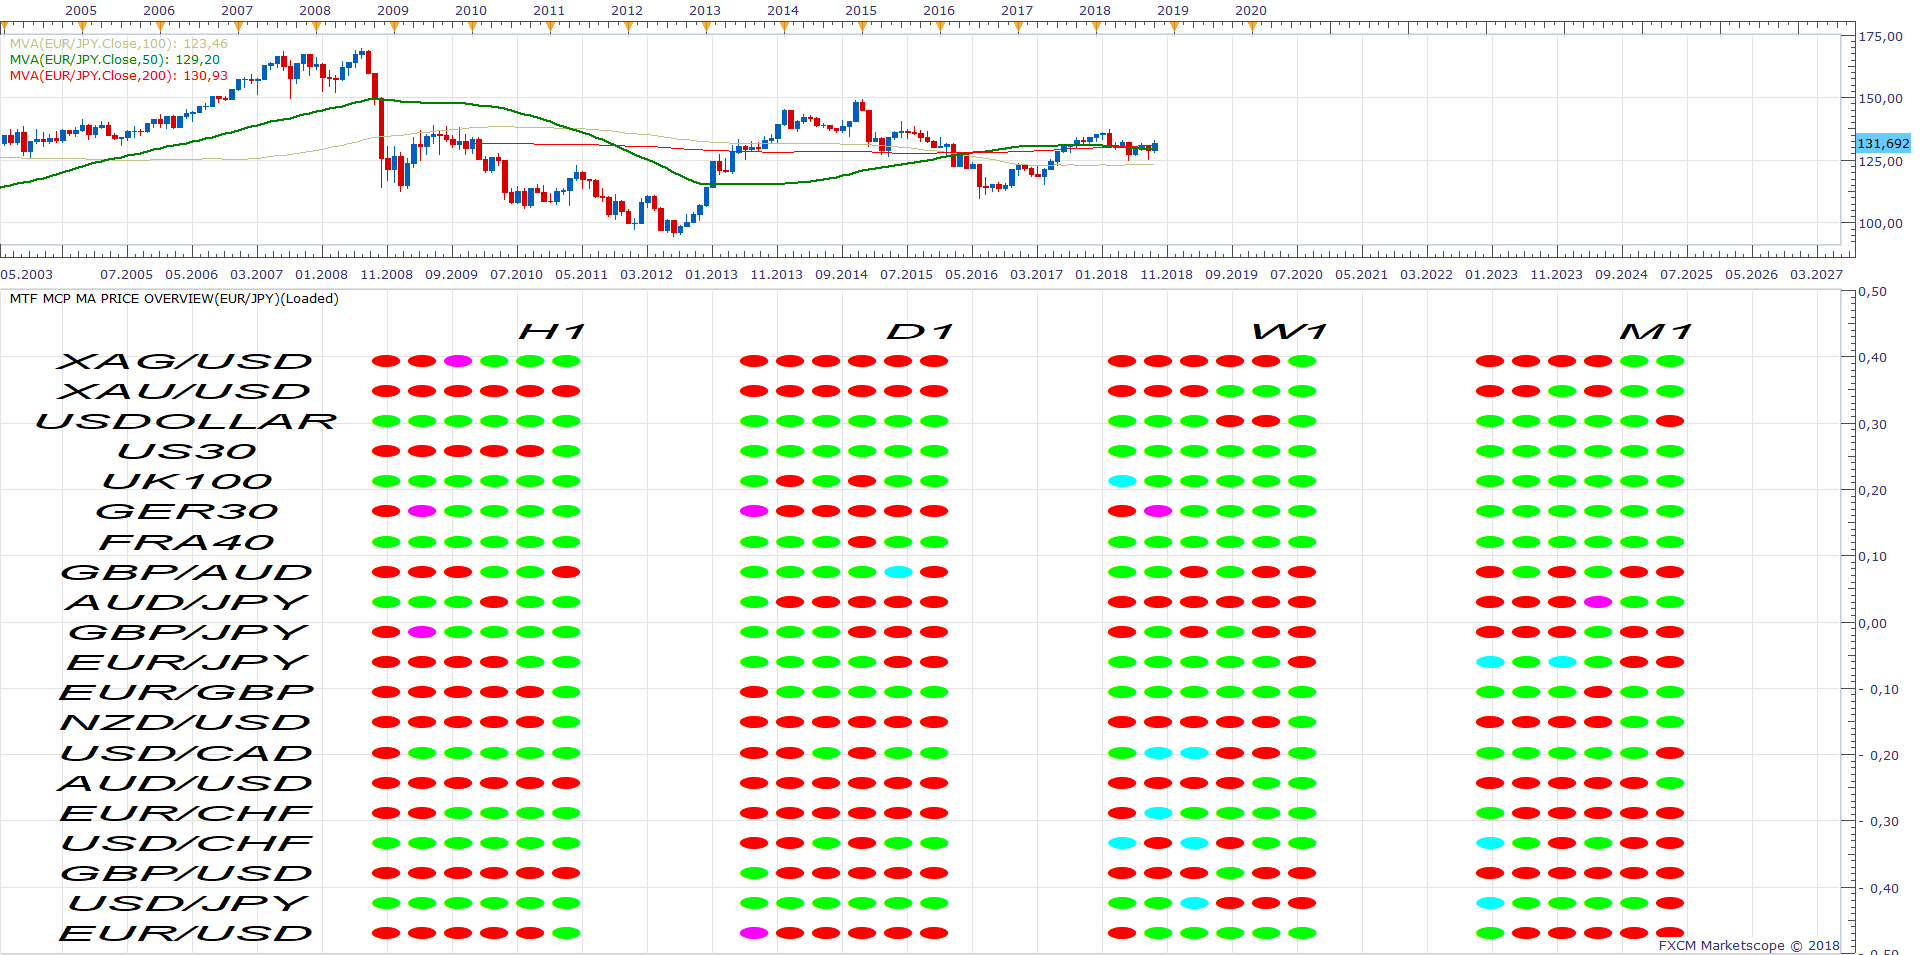Click the 2012 year label at top
Image resolution: width=1921 pixels, height=955 pixels.
coord(627,11)
